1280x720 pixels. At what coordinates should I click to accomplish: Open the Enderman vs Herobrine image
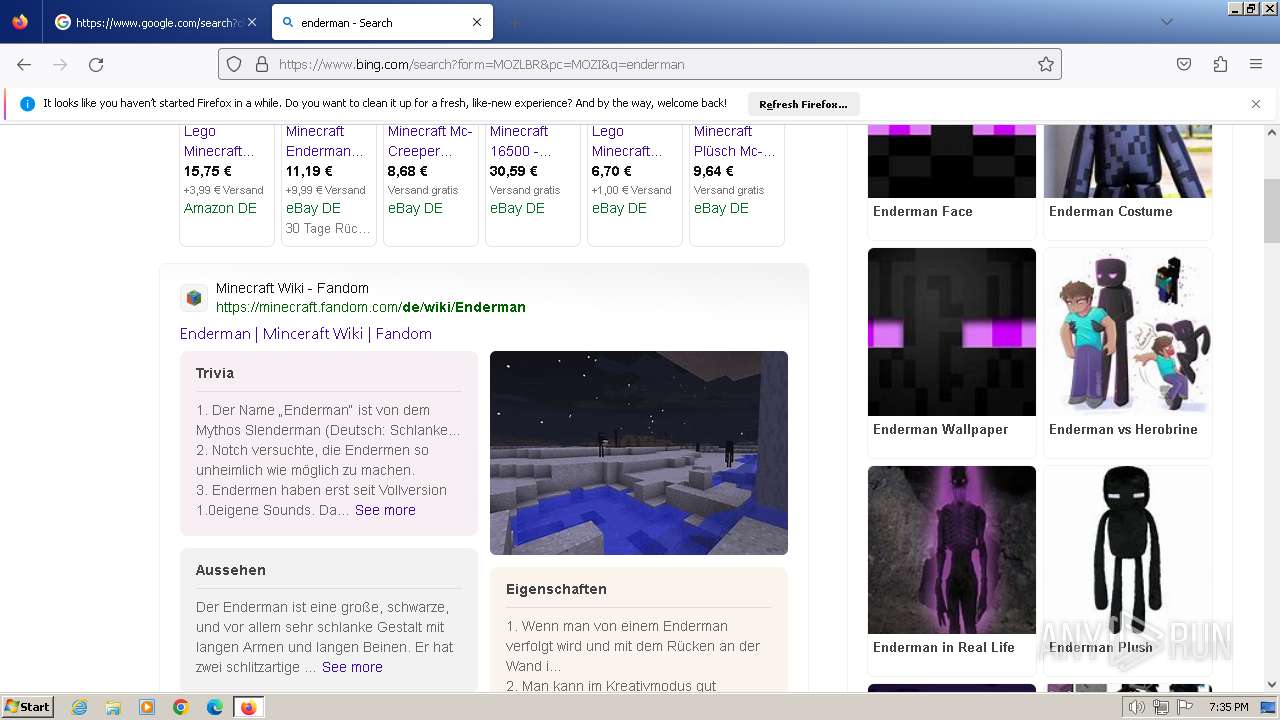click(1128, 332)
